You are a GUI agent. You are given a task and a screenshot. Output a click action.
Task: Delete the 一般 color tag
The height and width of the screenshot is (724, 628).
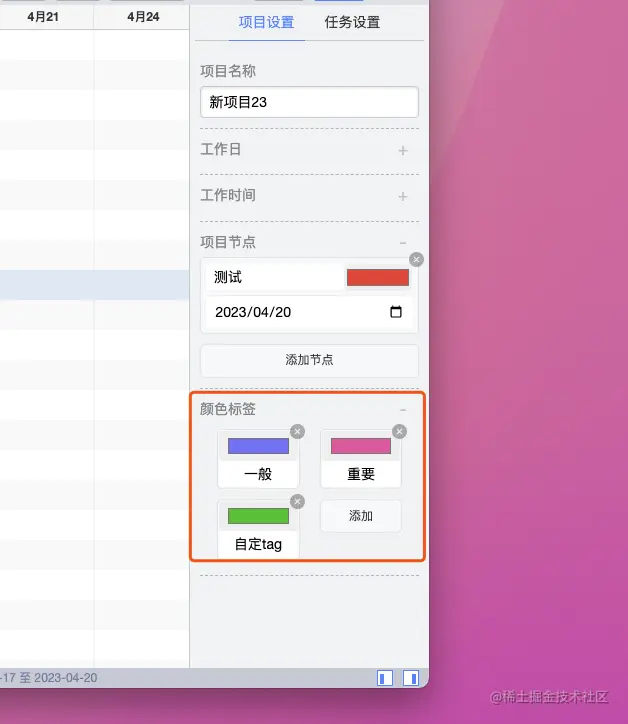(297, 431)
